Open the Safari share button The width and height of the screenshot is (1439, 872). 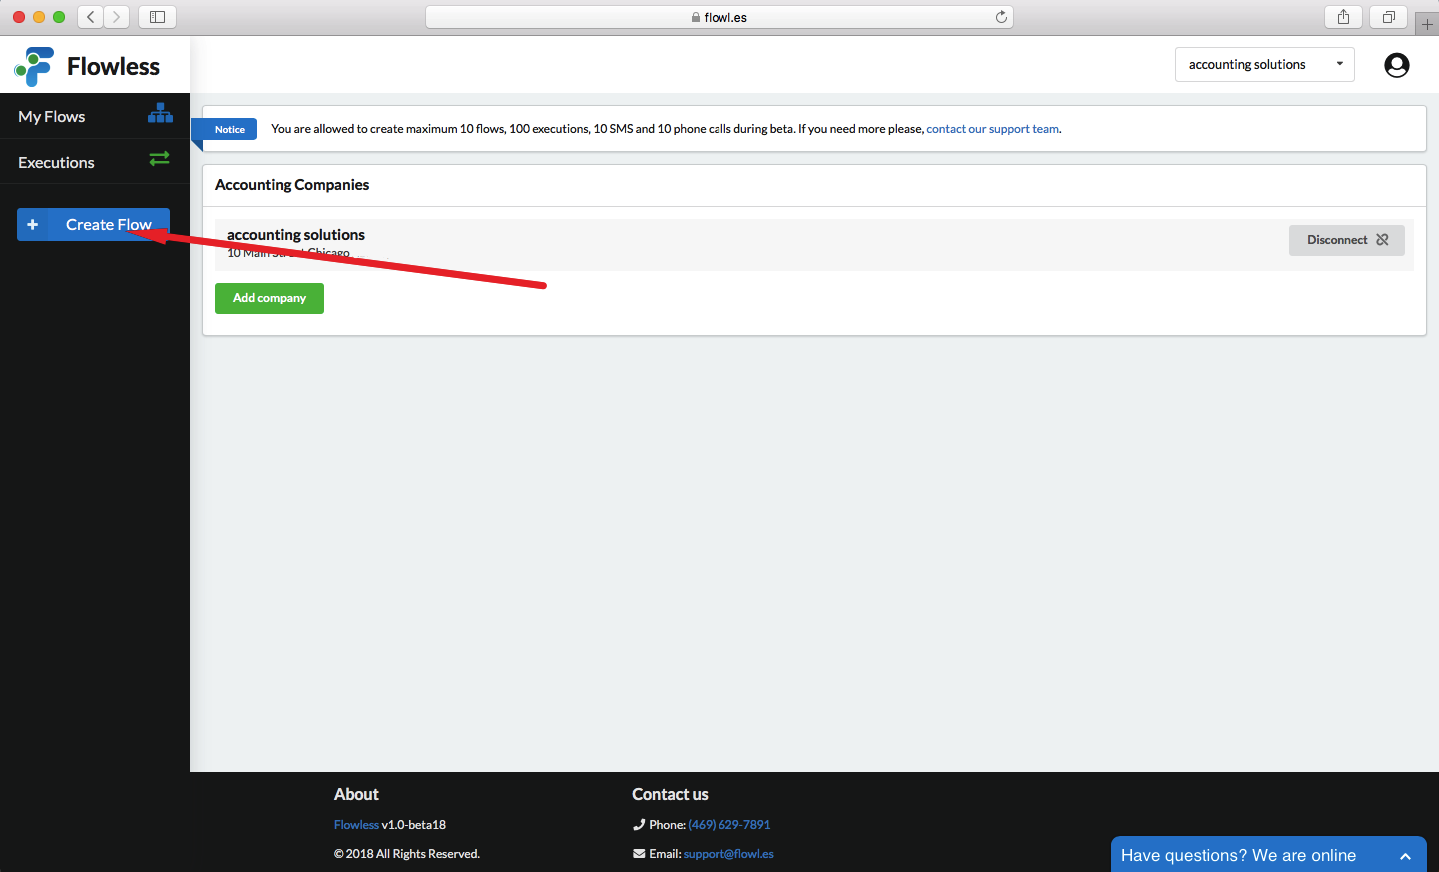[x=1343, y=17]
